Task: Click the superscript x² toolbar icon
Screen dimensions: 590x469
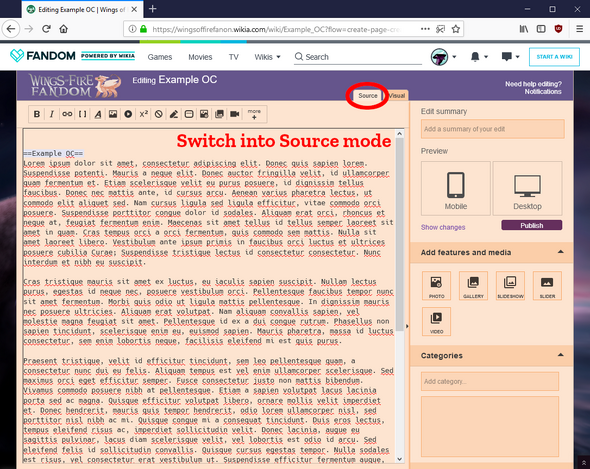Action: 143,114
